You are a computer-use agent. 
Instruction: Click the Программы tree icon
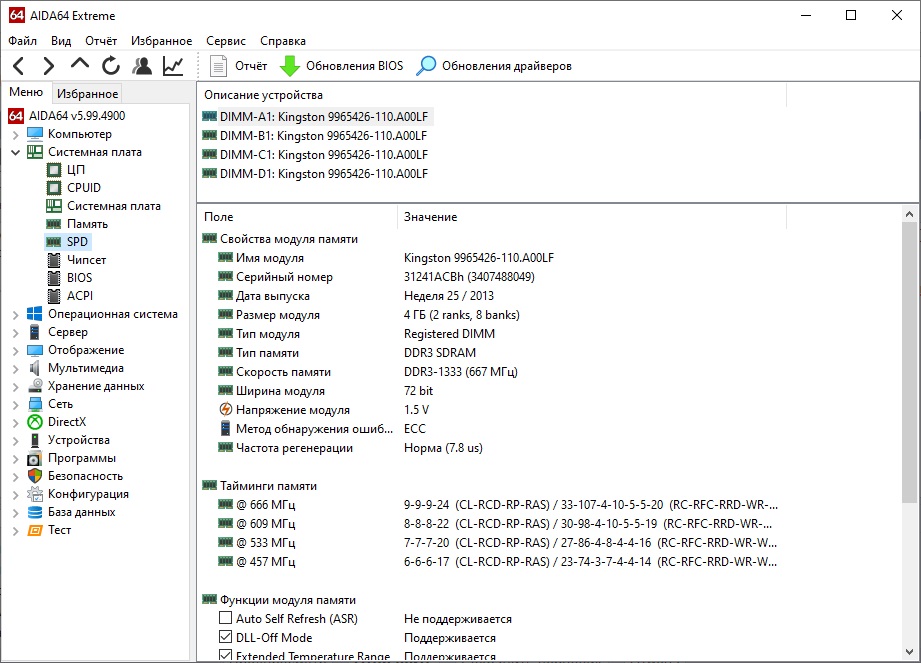click(x=35, y=458)
